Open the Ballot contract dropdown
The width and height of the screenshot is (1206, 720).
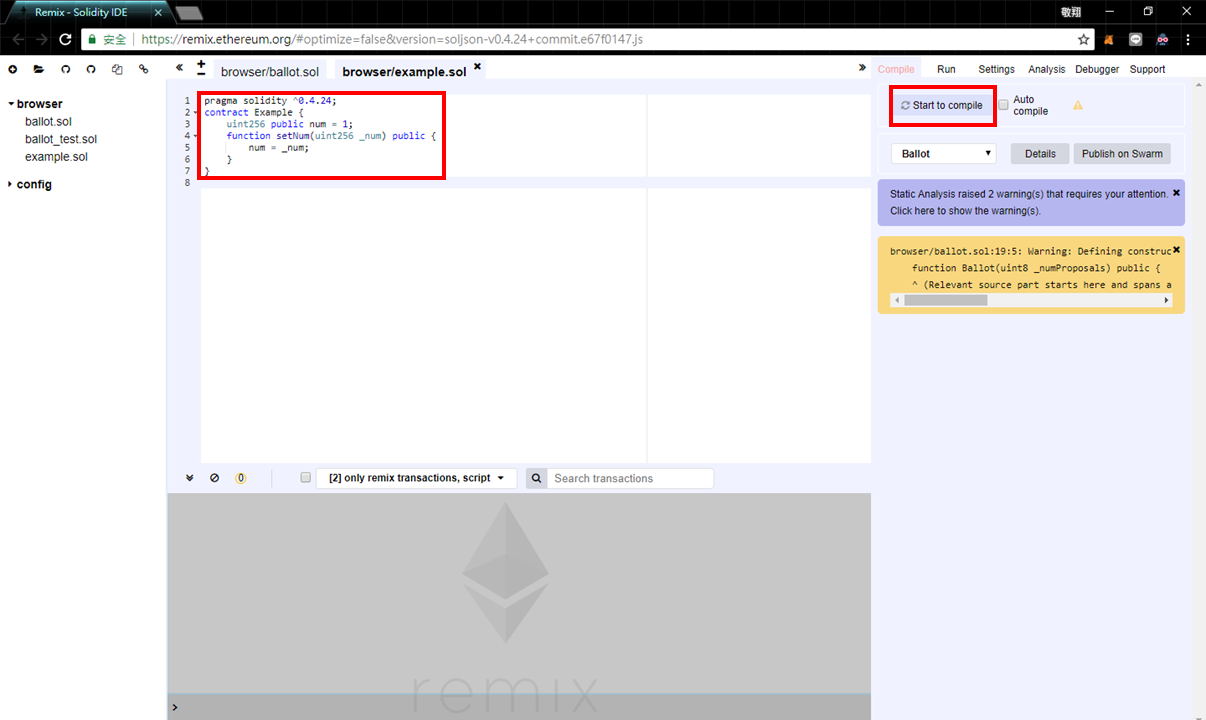(943, 154)
